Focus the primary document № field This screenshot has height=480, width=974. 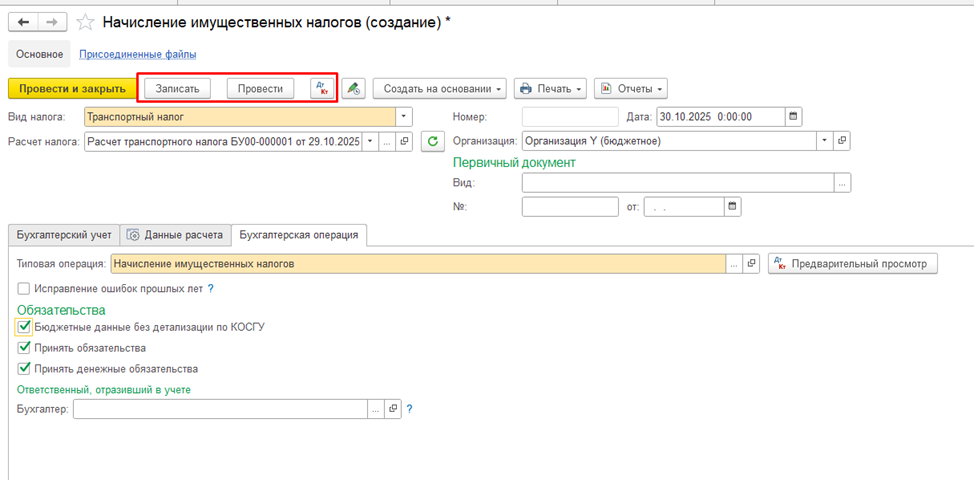tap(570, 207)
